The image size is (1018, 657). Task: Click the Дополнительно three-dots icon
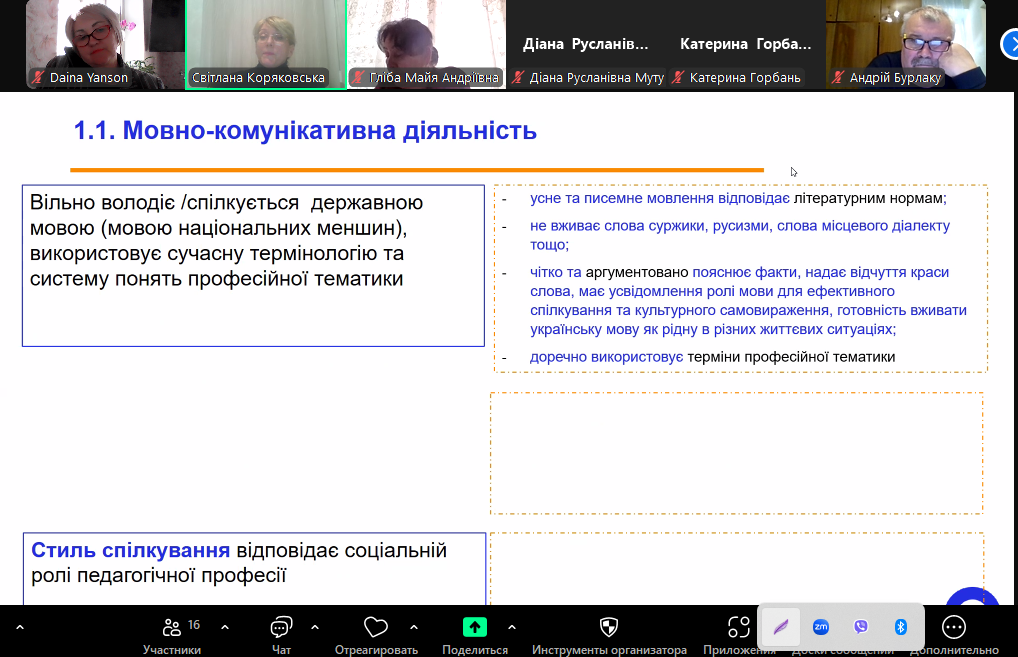click(x=954, y=628)
